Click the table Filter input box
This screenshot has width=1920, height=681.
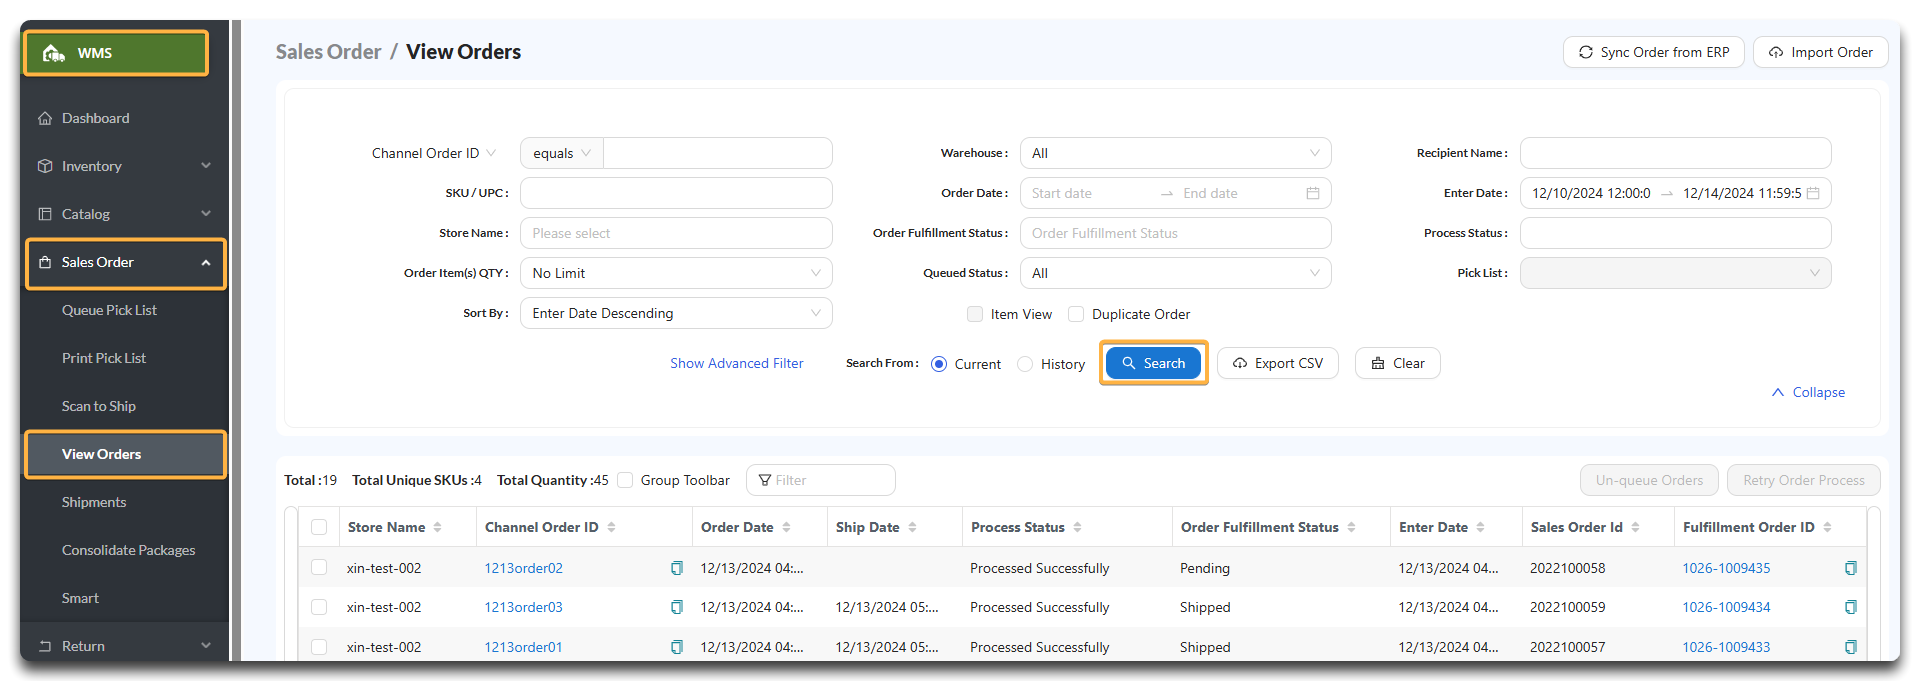pyautogui.click(x=821, y=480)
